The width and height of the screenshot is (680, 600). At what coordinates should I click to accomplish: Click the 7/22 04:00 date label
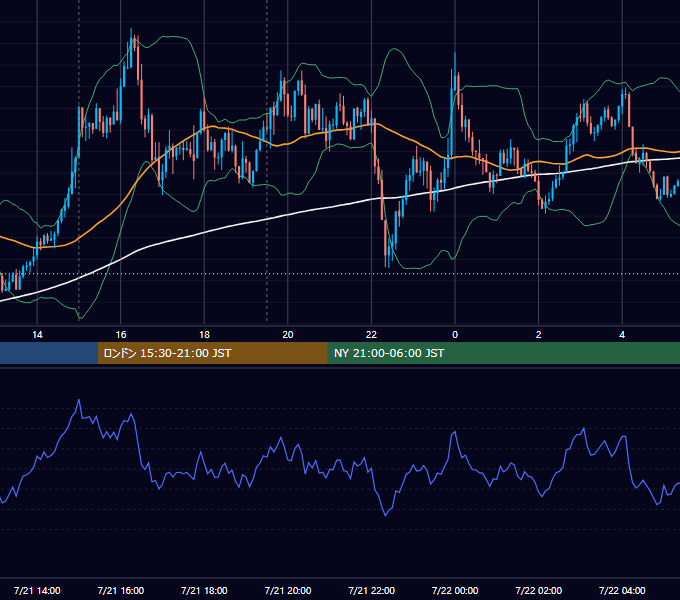tap(622, 590)
